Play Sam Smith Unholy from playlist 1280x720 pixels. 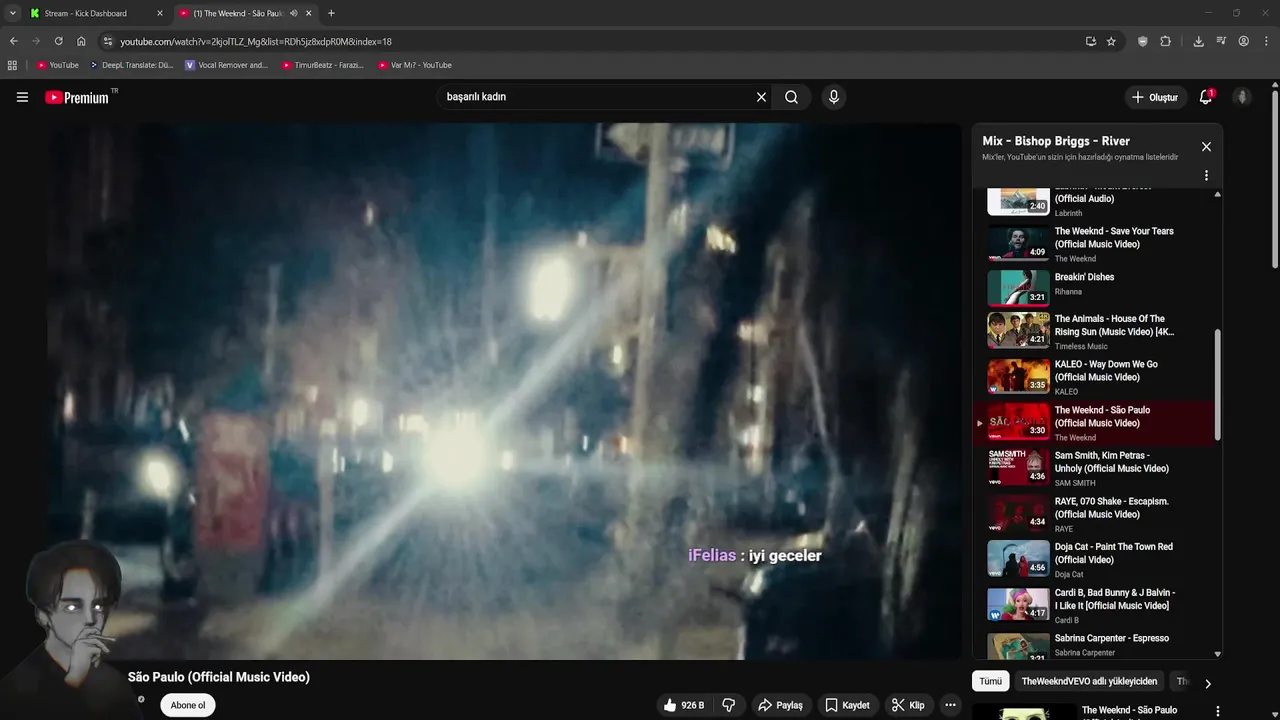[1095, 468]
